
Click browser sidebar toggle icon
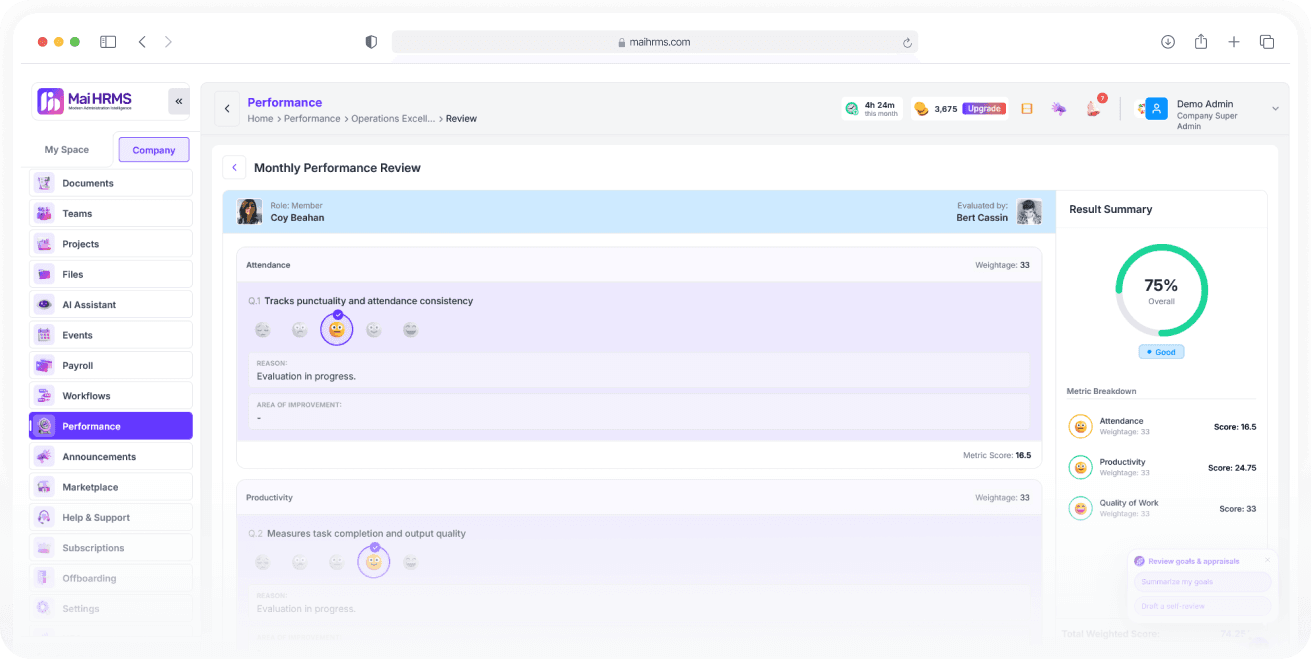(108, 42)
